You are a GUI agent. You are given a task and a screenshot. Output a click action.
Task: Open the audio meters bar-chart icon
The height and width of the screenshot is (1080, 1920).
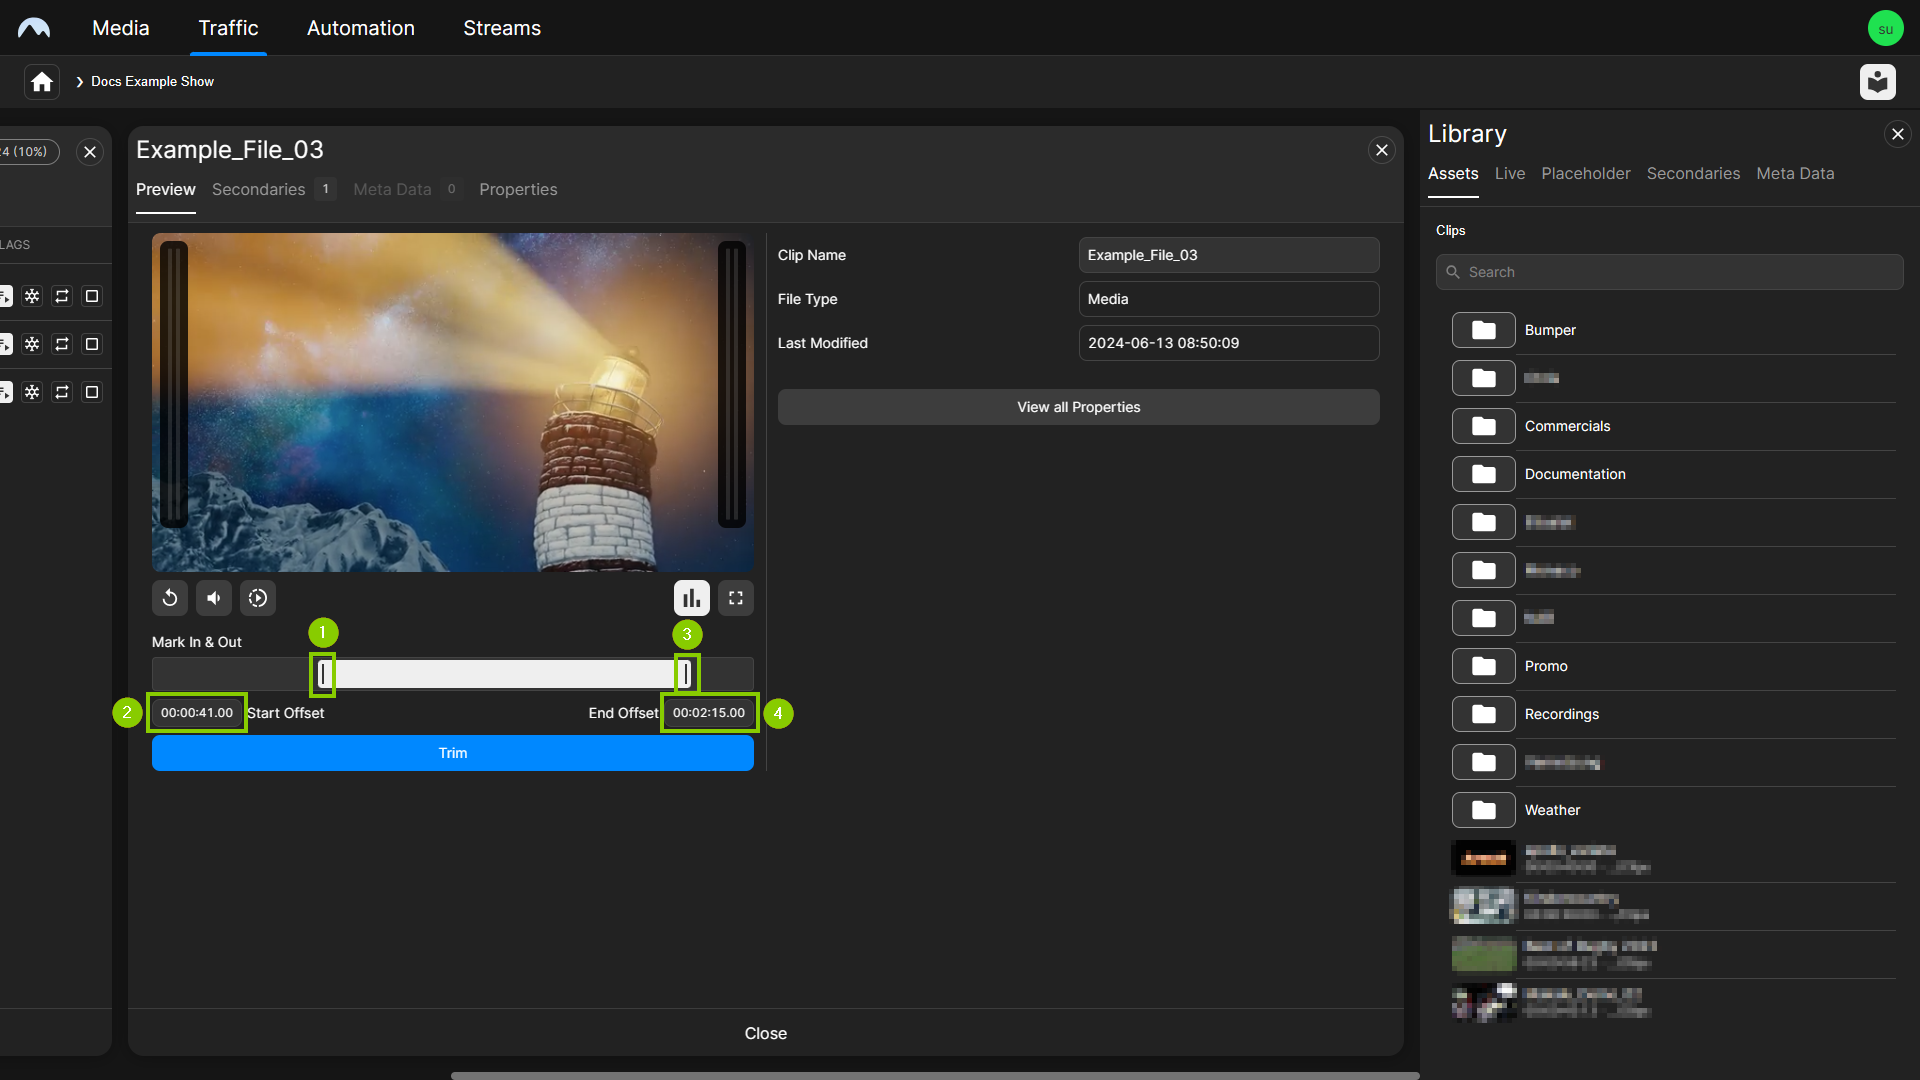coord(691,598)
